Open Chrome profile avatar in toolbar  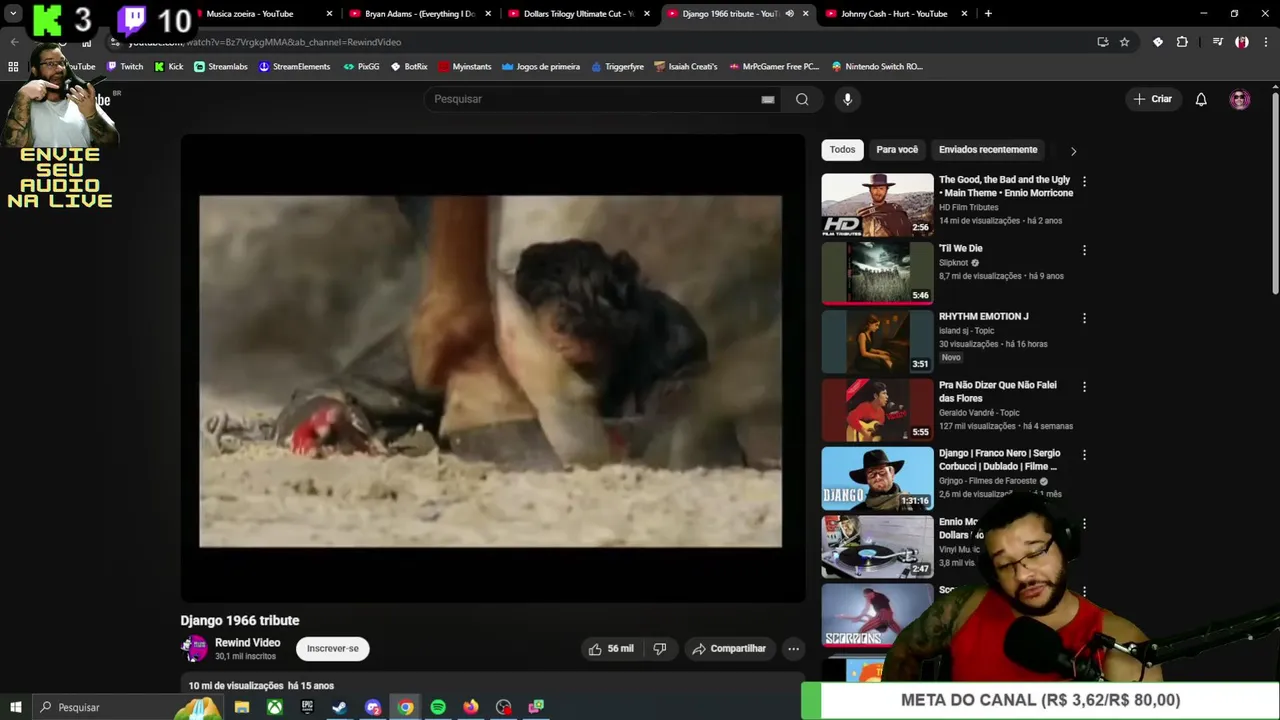click(1241, 42)
